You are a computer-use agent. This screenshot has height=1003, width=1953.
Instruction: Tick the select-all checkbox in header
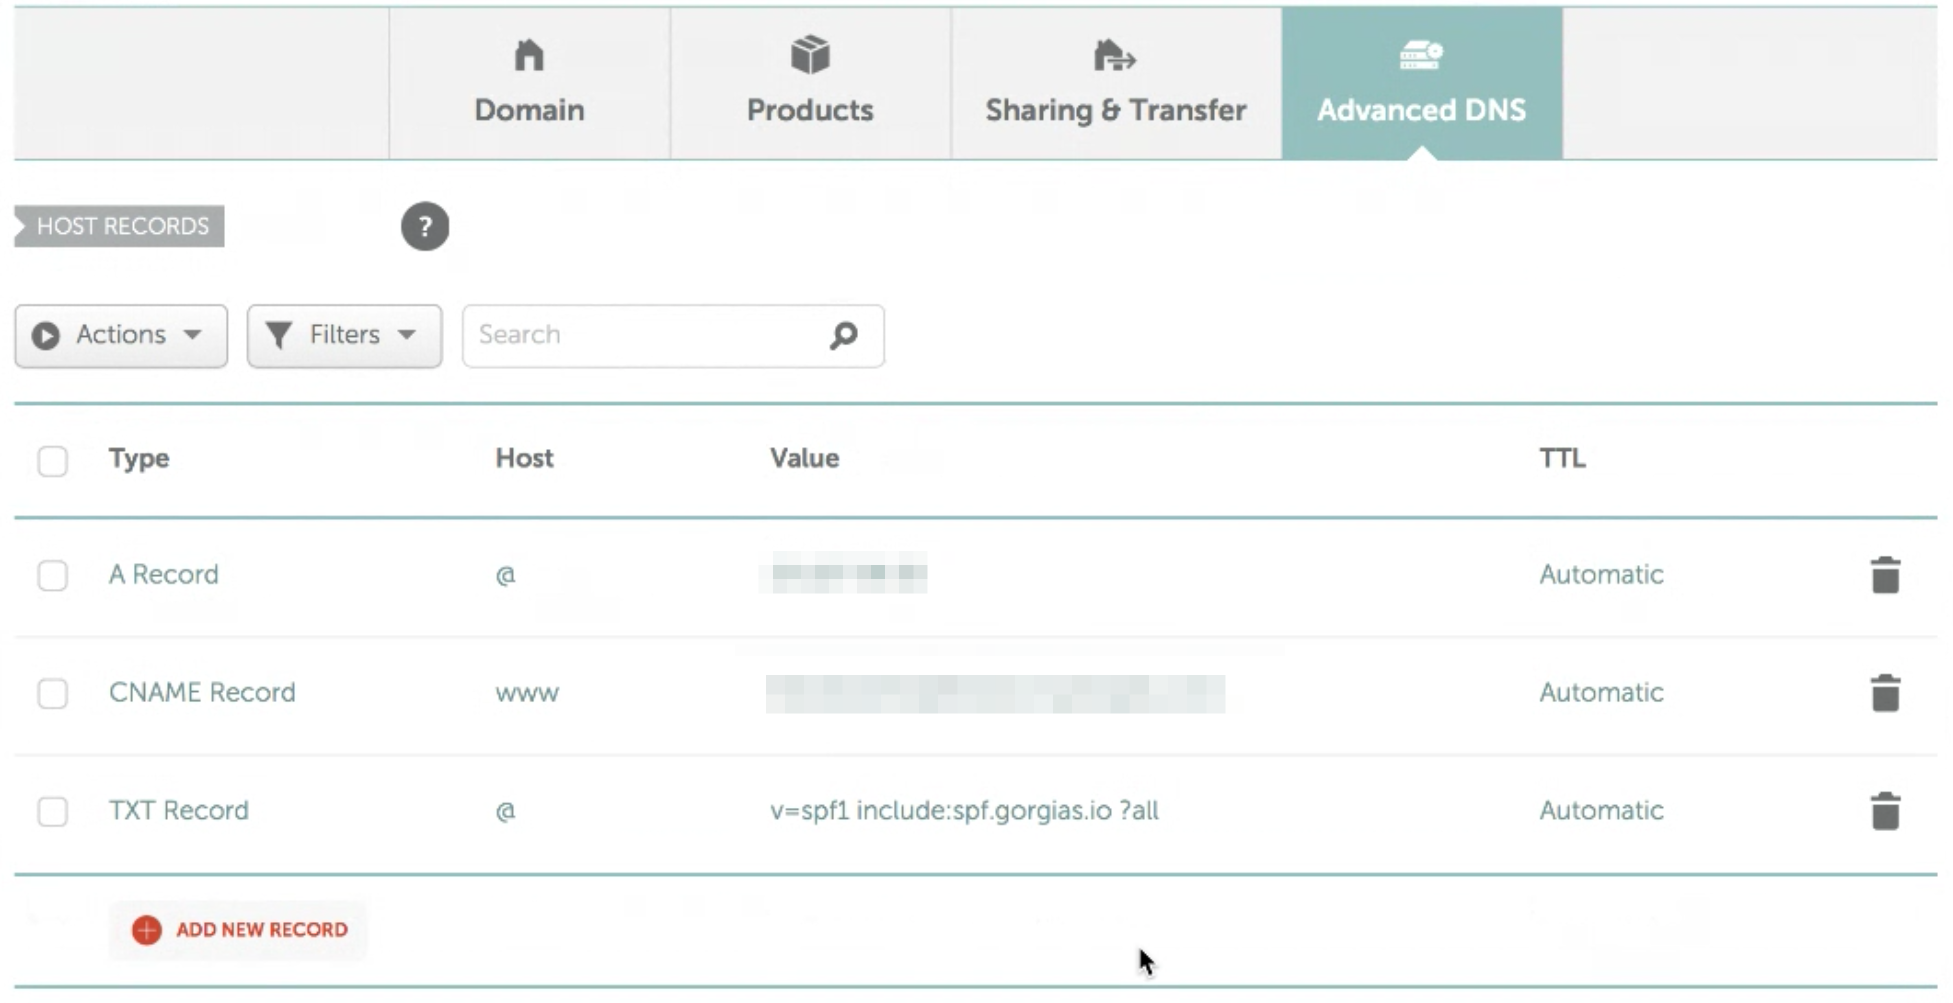53,461
